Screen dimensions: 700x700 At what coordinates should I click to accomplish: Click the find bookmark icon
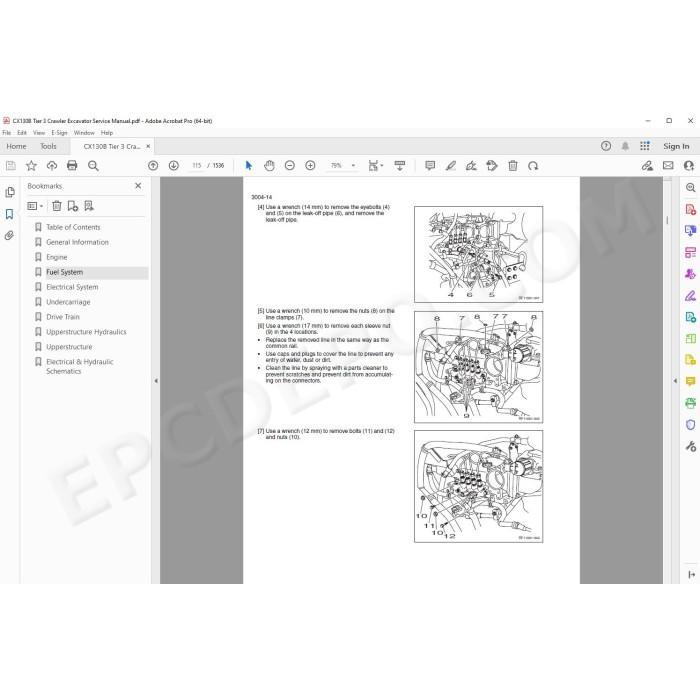click(x=89, y=206)
